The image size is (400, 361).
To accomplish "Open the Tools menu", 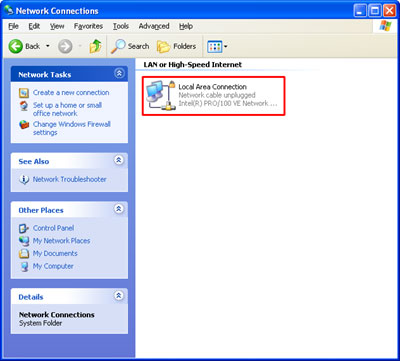I will 121,26.
